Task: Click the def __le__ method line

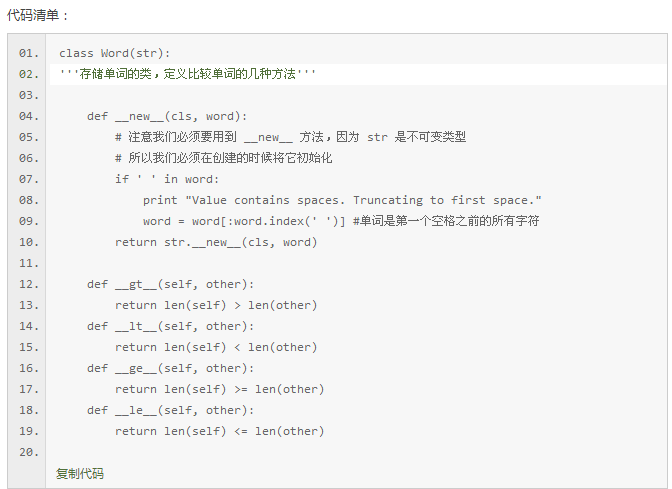Action: (x=171, y=410)
